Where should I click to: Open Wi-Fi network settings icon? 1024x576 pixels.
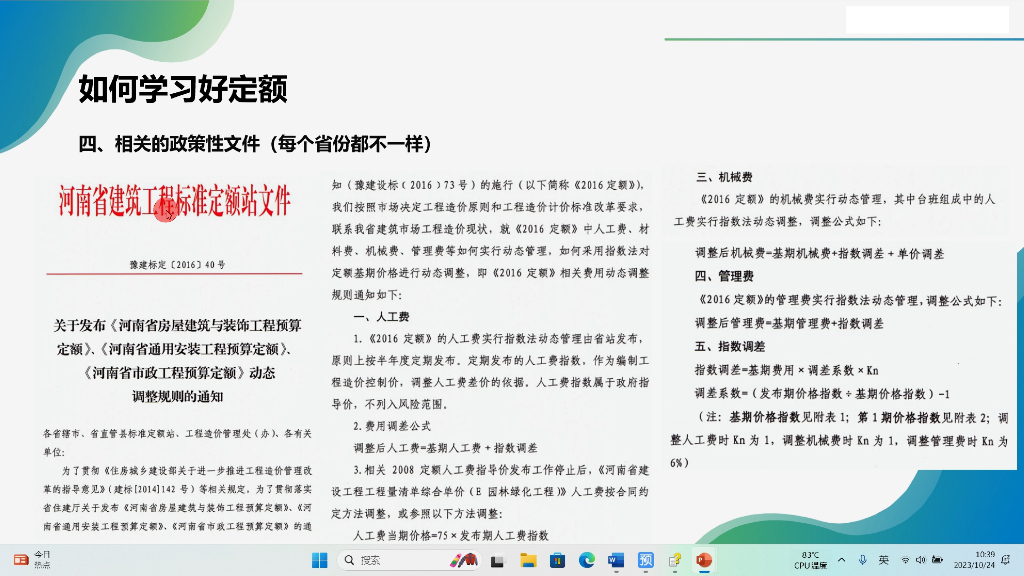(x=905, y=560)
